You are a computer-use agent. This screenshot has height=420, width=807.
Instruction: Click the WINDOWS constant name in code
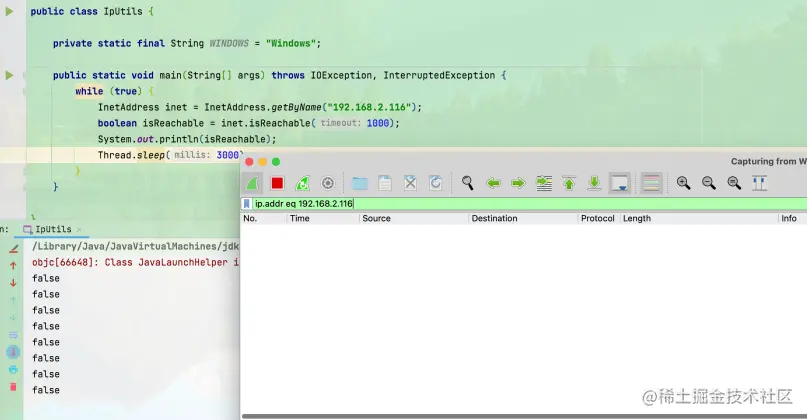229,43
